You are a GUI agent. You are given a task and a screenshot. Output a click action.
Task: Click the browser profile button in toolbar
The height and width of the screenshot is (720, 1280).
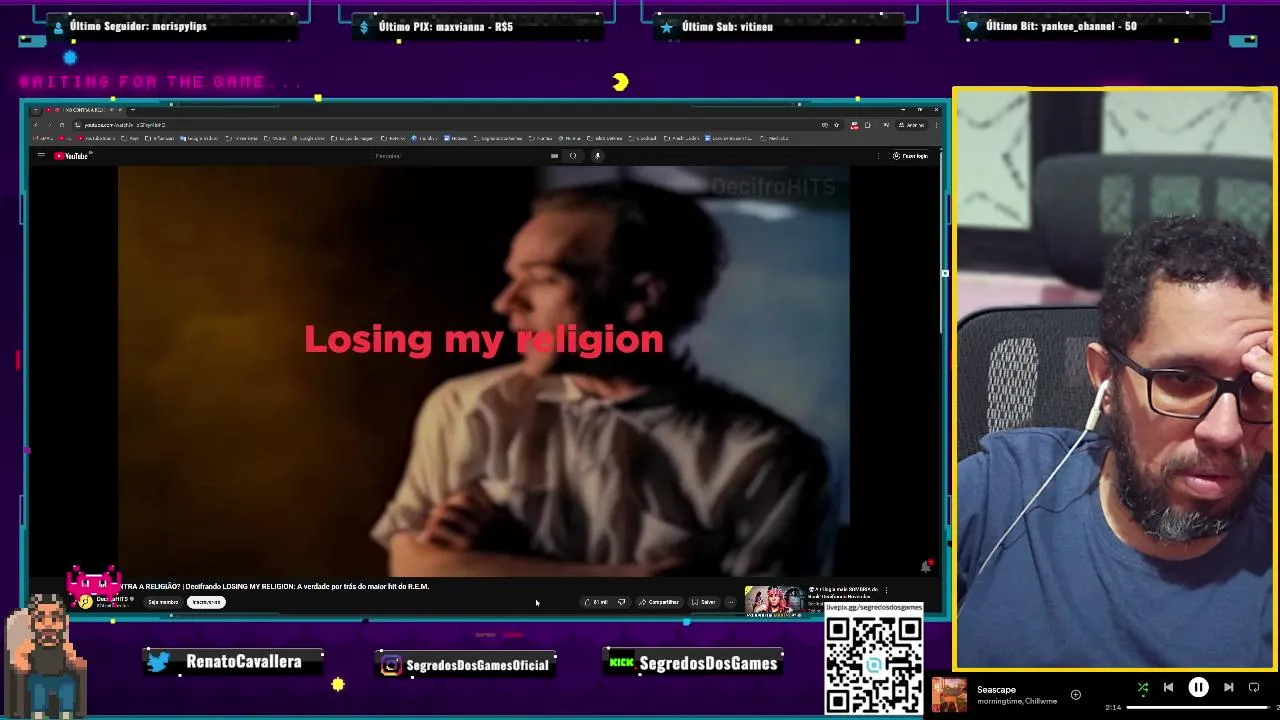pos(912,125)
